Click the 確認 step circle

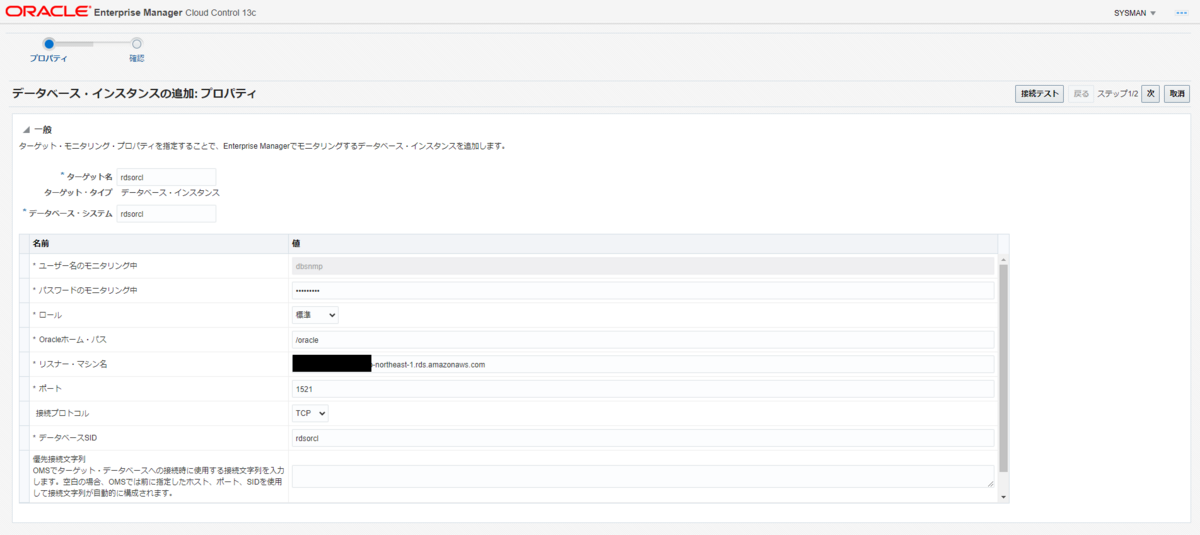(x=137, y=43)
